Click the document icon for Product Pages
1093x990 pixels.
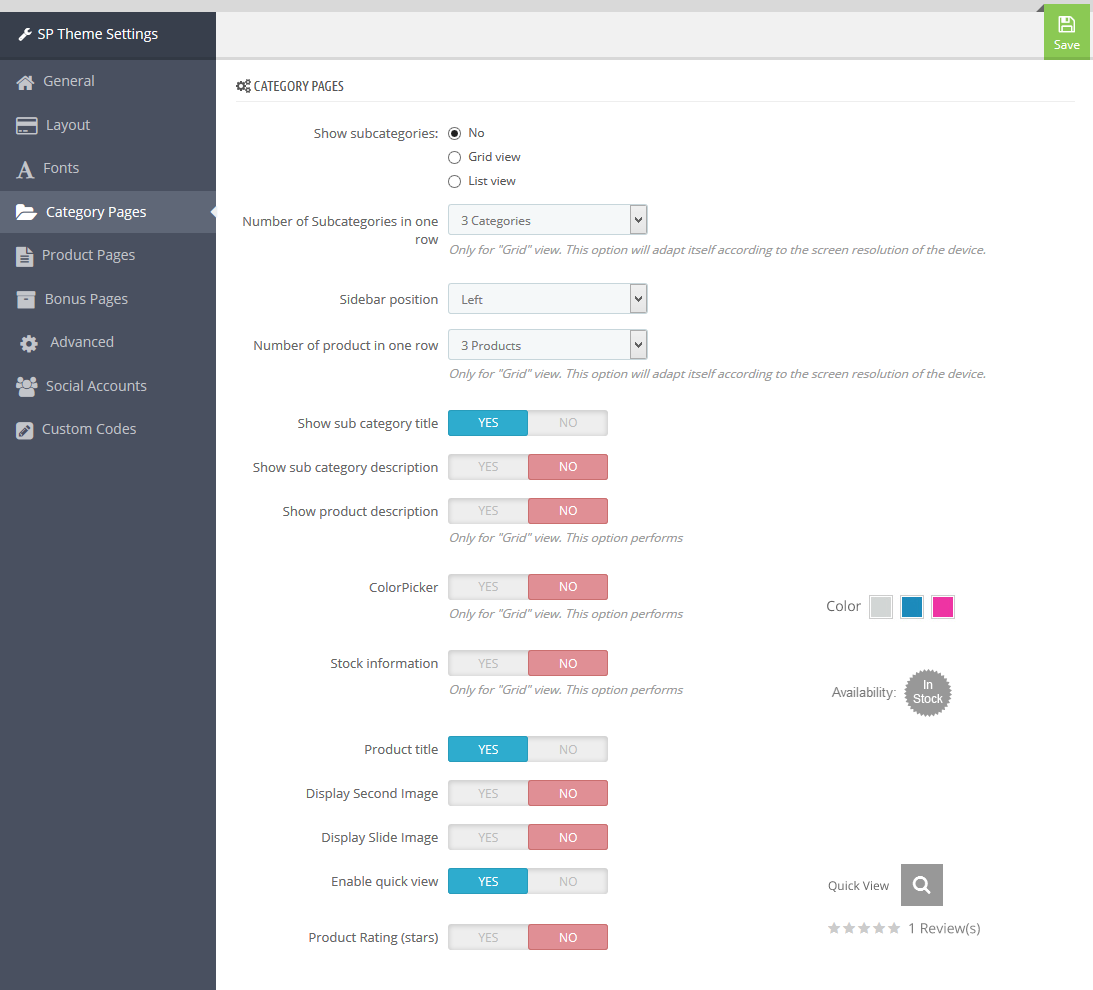tap(24, 257)
